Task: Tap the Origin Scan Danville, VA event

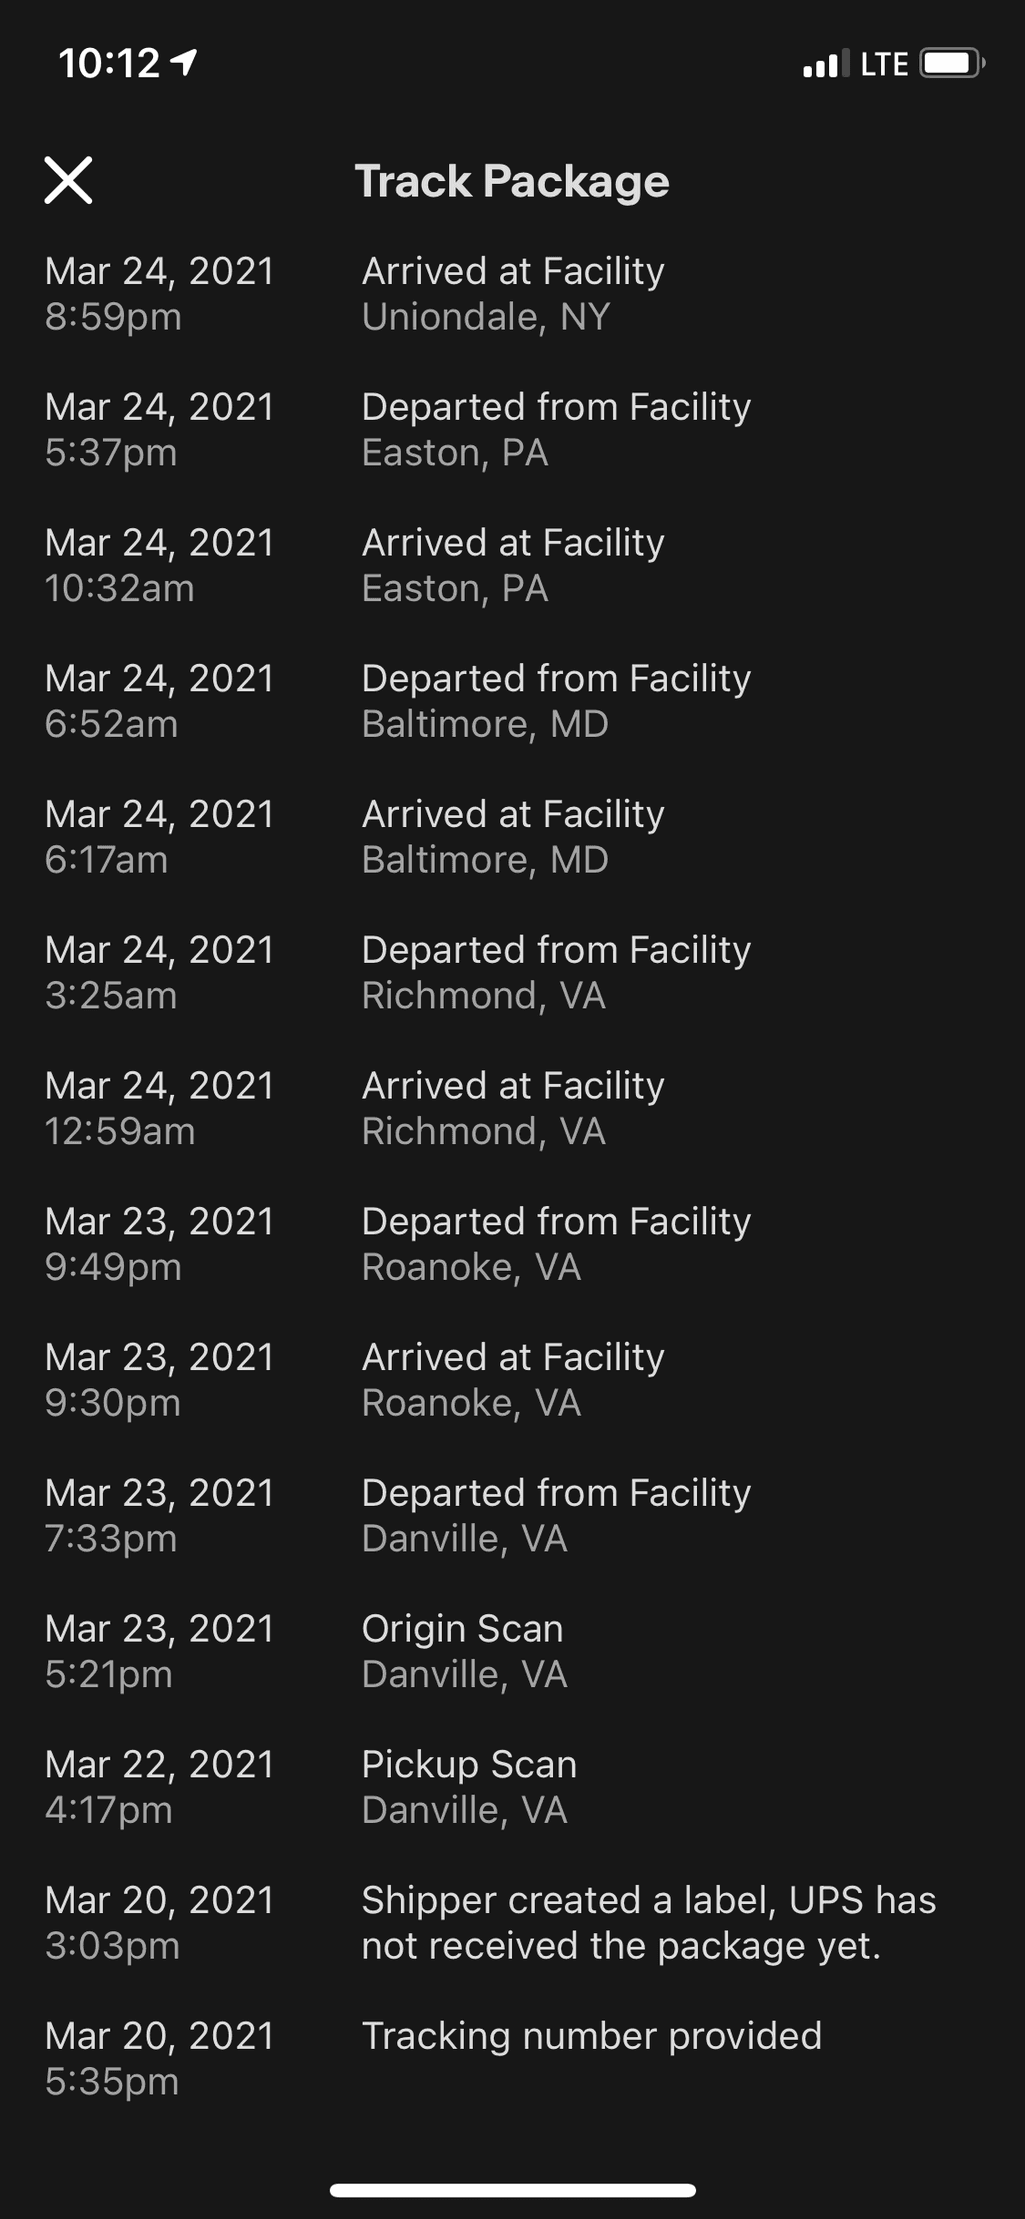Action: (x=512, y=1651)
